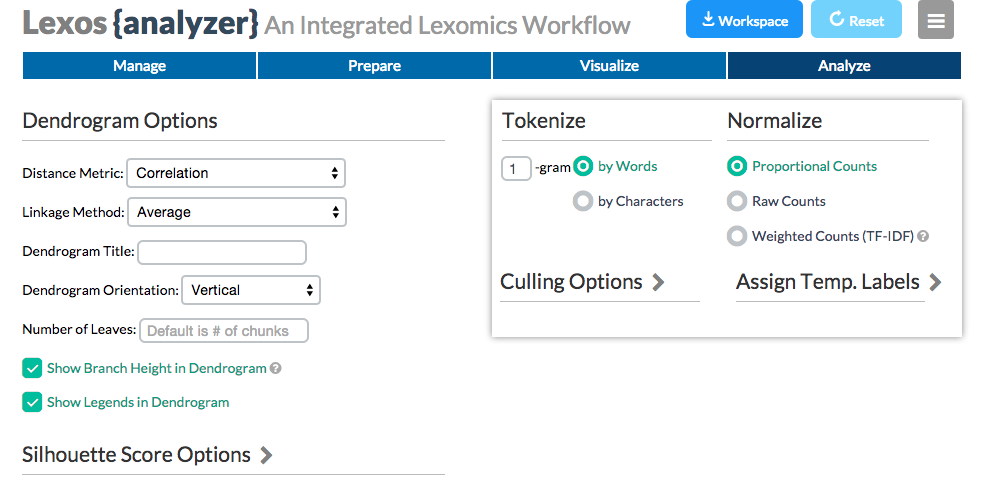Image resolution: width=1006 pixels, height=491 pixels.
Task: Open the Linkage Method dropdown
Action: point(237,212)
